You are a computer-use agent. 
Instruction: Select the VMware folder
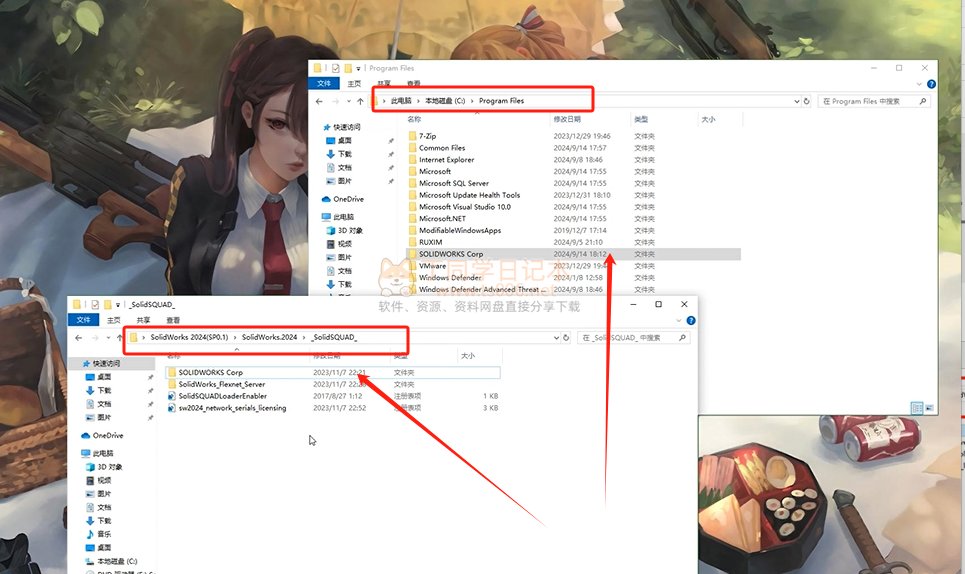[432, 266]
